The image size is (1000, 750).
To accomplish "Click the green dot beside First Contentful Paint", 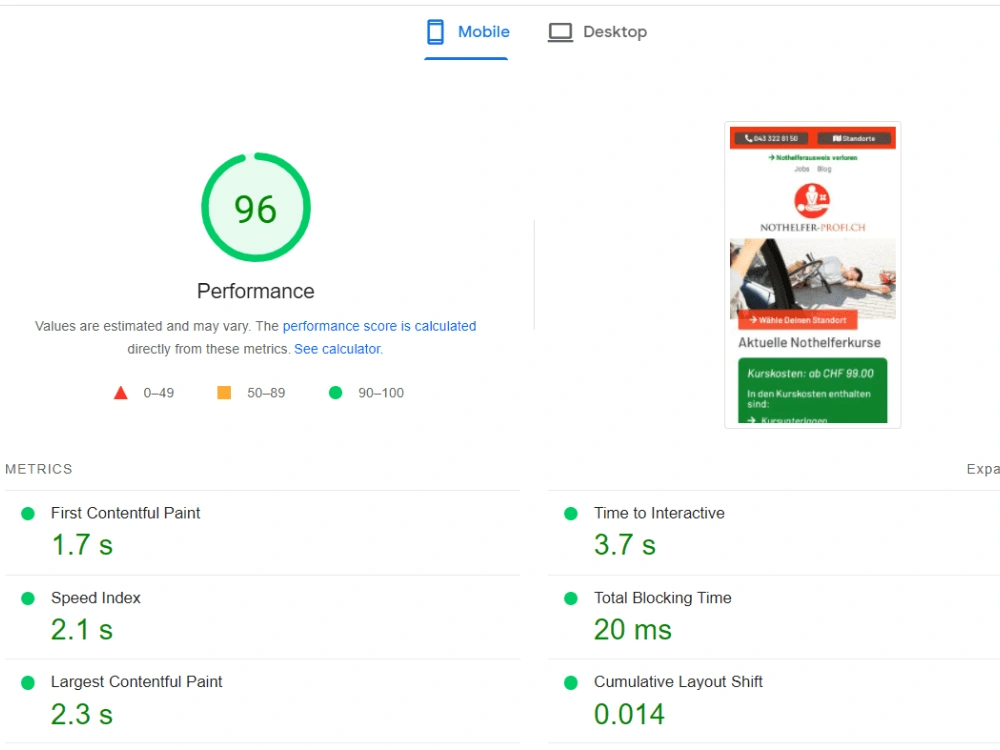I will pos(28,513).
